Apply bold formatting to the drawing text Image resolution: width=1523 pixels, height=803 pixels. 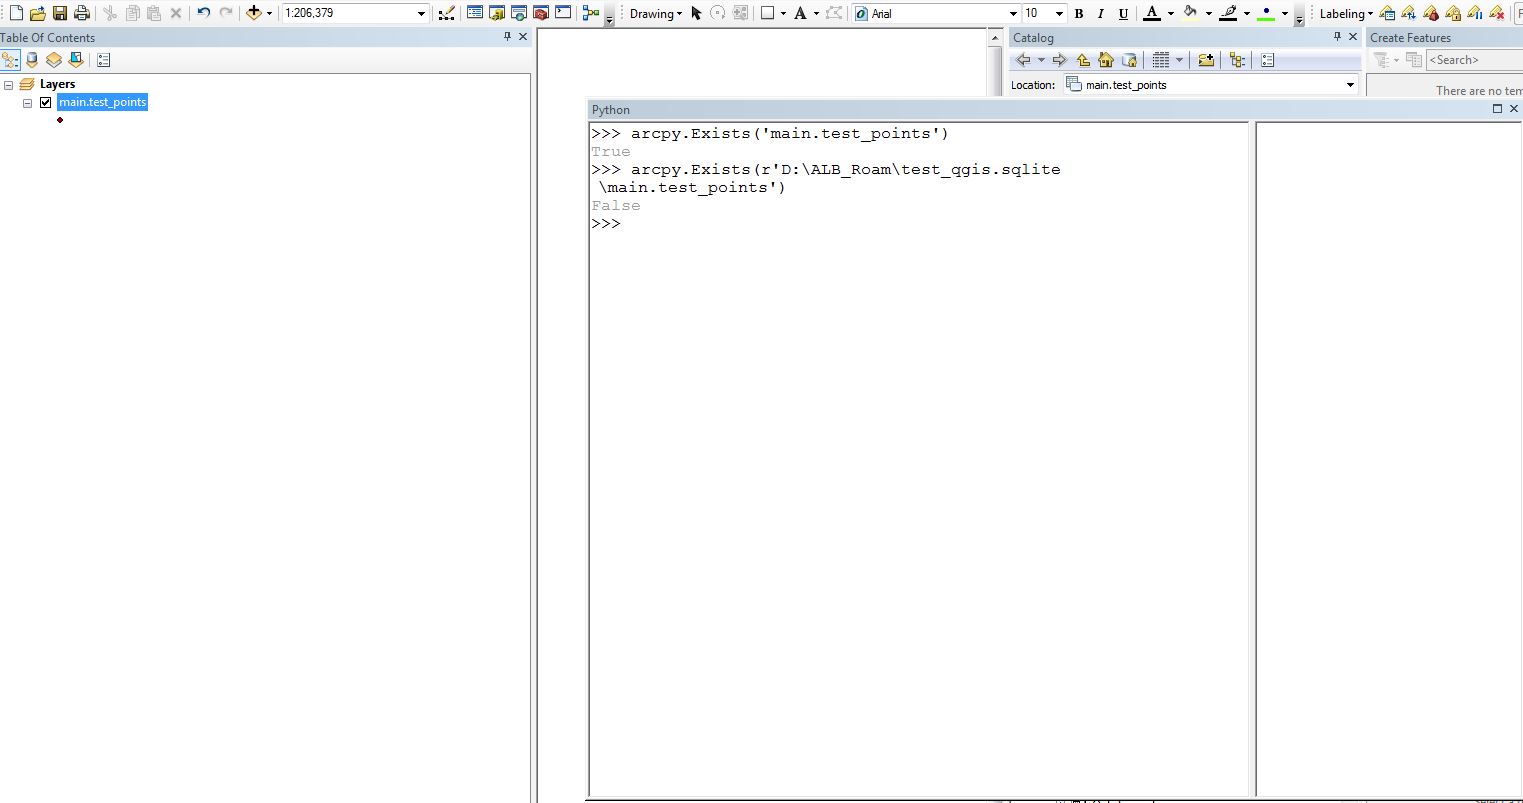(1079, 13)
